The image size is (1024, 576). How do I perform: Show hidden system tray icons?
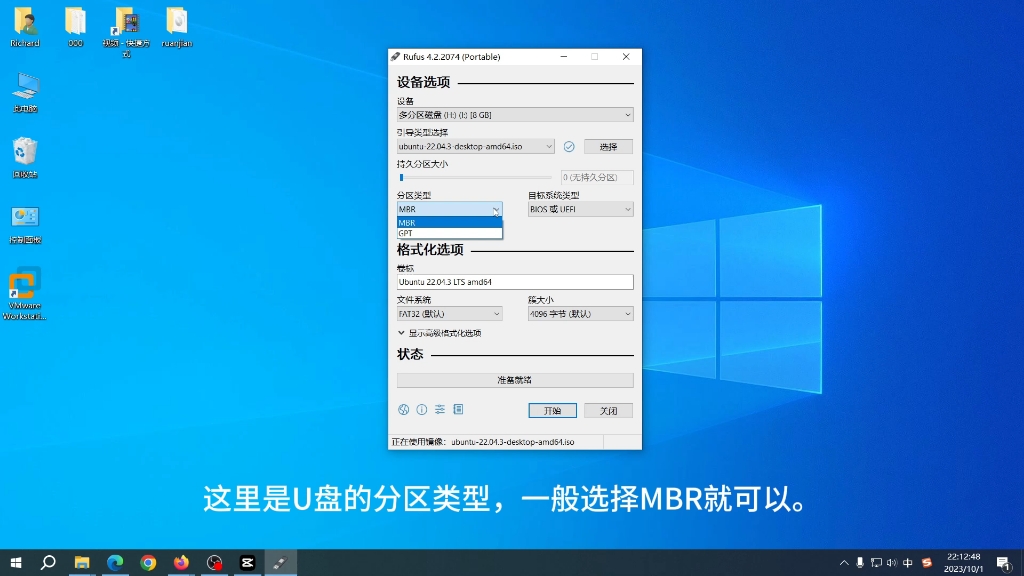[x=844, y=563]
